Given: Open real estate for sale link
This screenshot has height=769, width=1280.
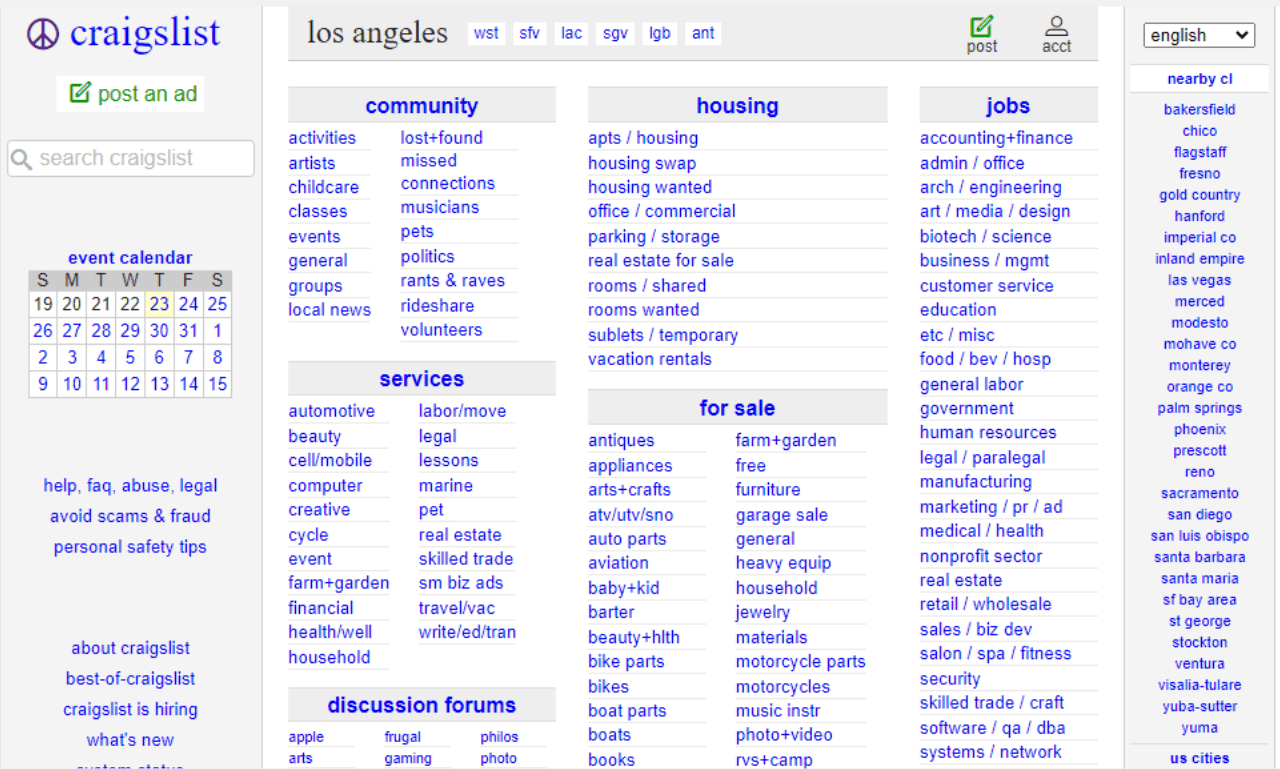Looking at the screenshot, I should point(661,260).
